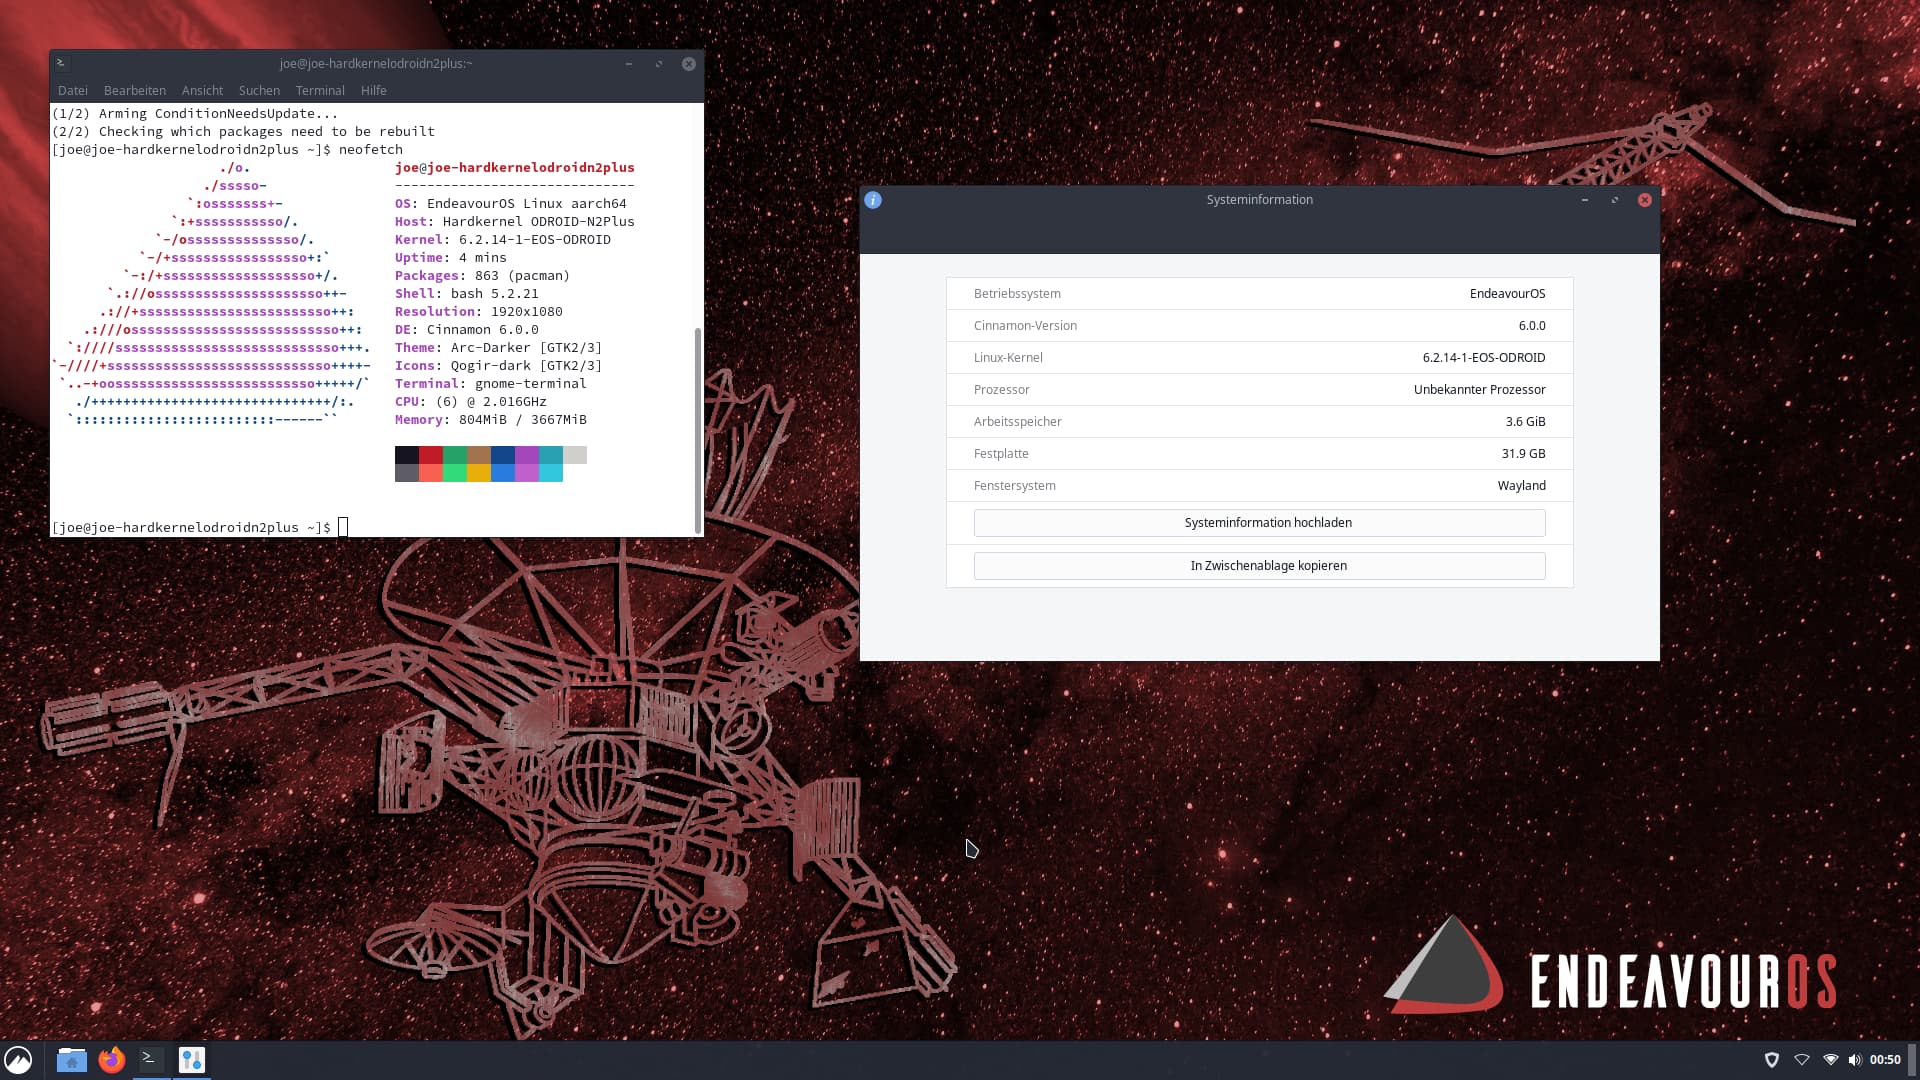Open the Bearbeiten menu
The width and height of the screenshot is (1920, 1080).
135,90
